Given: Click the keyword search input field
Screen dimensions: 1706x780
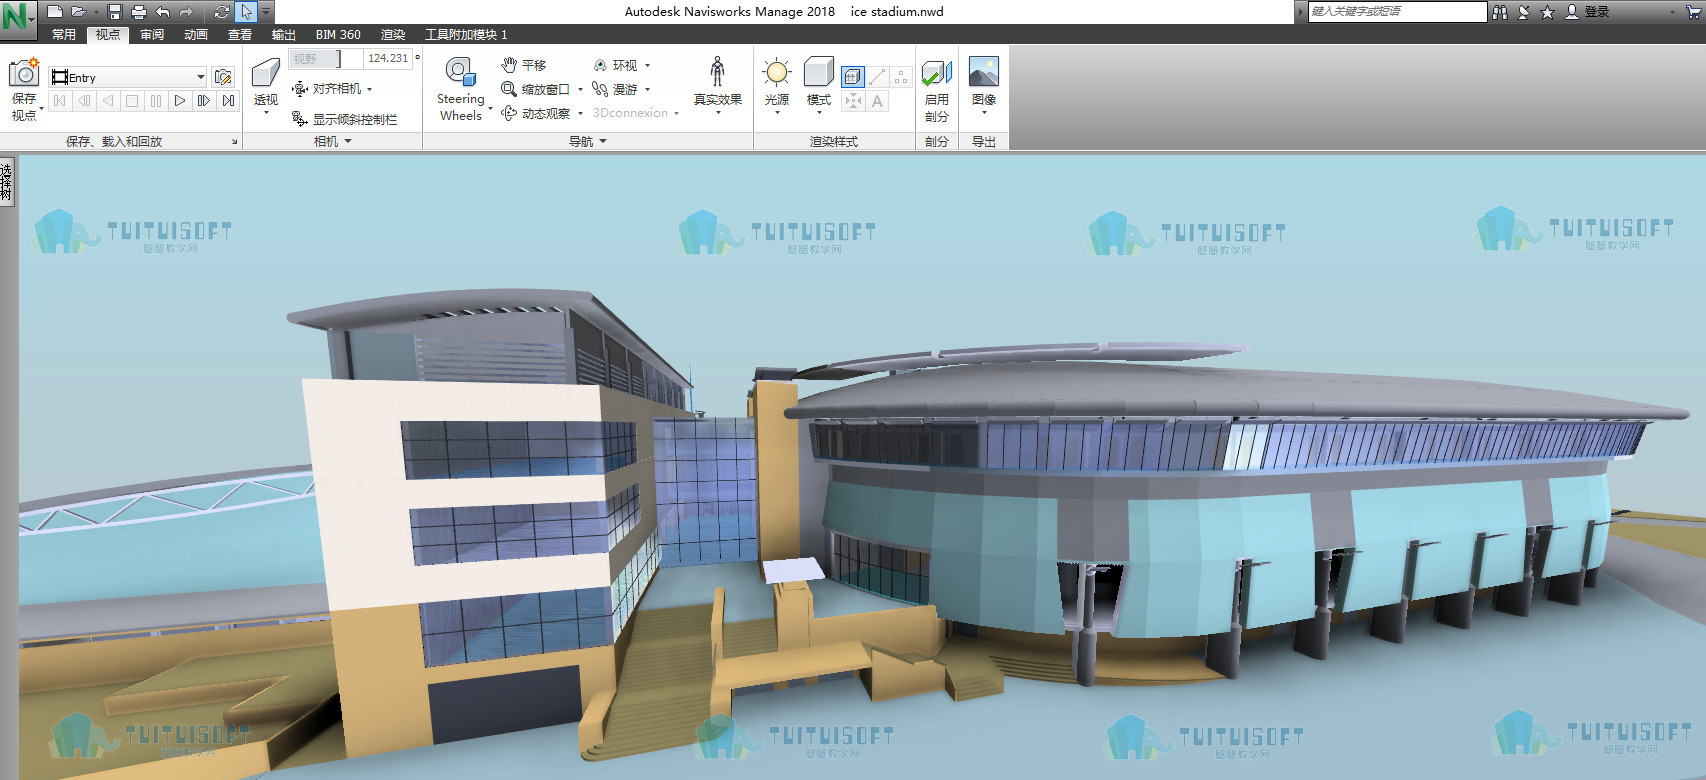Looking at the screenshot, I should click(x=1397, y=11).
